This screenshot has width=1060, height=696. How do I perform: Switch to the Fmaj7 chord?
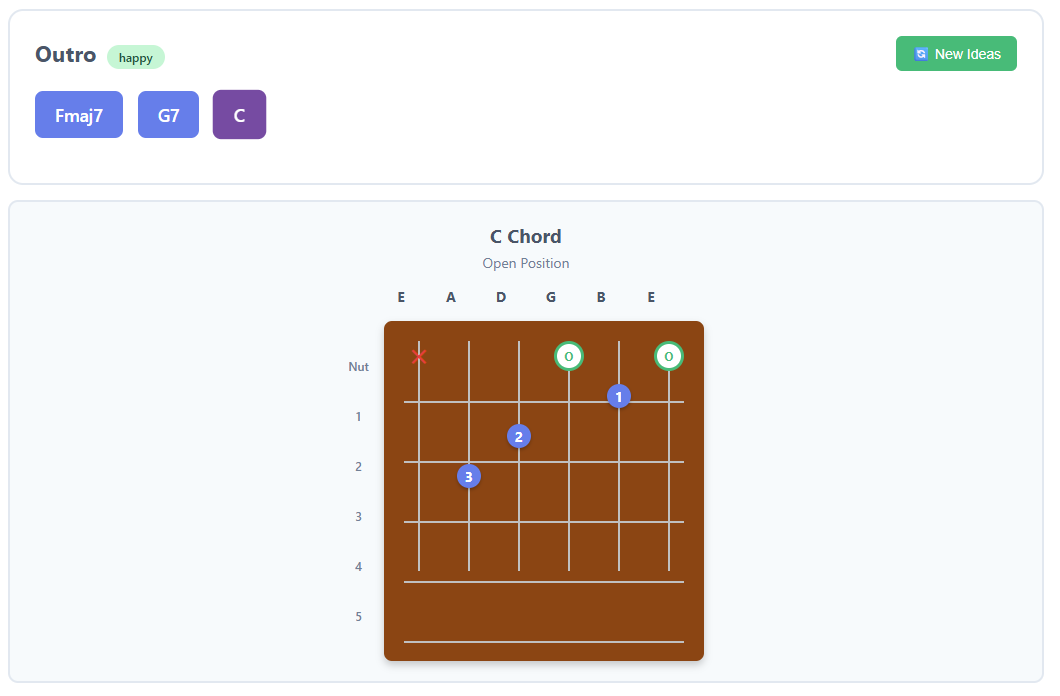pyautogui.click(x=78, y=114)
